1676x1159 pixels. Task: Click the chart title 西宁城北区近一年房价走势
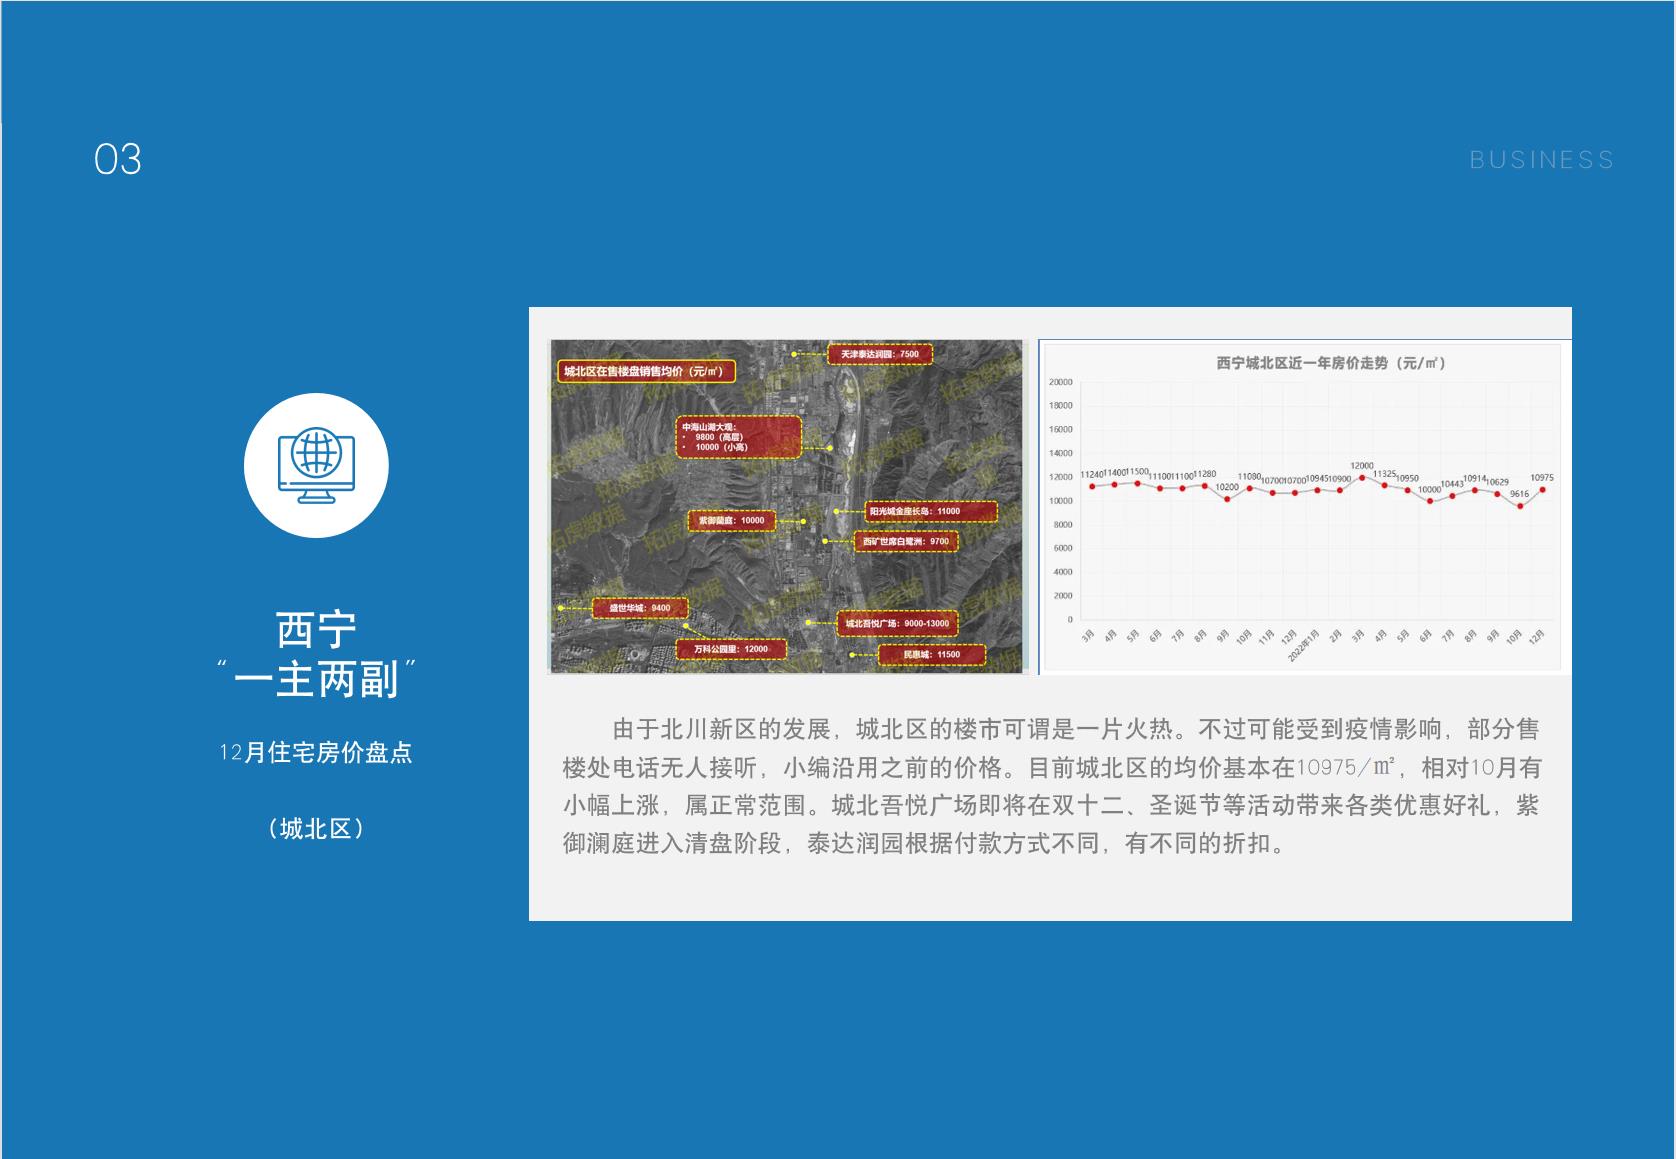pyautogui.click(x=1331, y=363)
